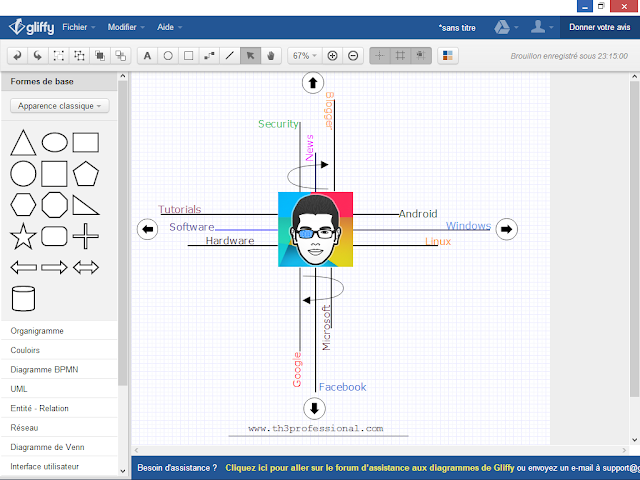The image size is (640, 480).
Task: Expand the Couloirs shape category
Action: click(59, 350)
